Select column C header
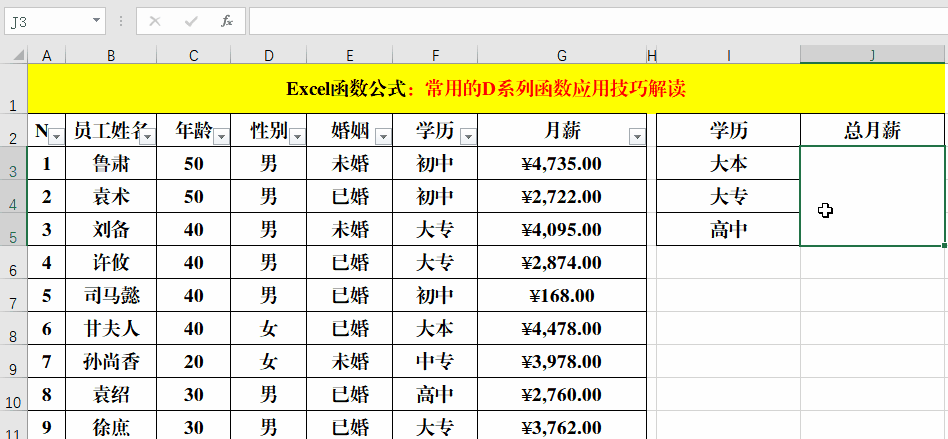 tap(193, 56)
